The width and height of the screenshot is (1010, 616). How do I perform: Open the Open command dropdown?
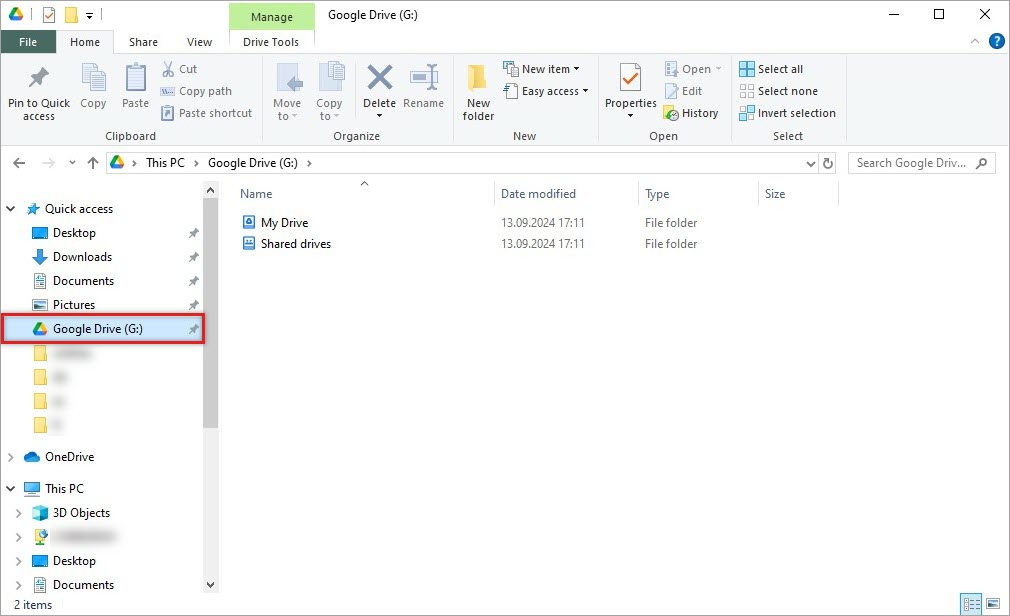pyautogui.click(x=719, y=69)
